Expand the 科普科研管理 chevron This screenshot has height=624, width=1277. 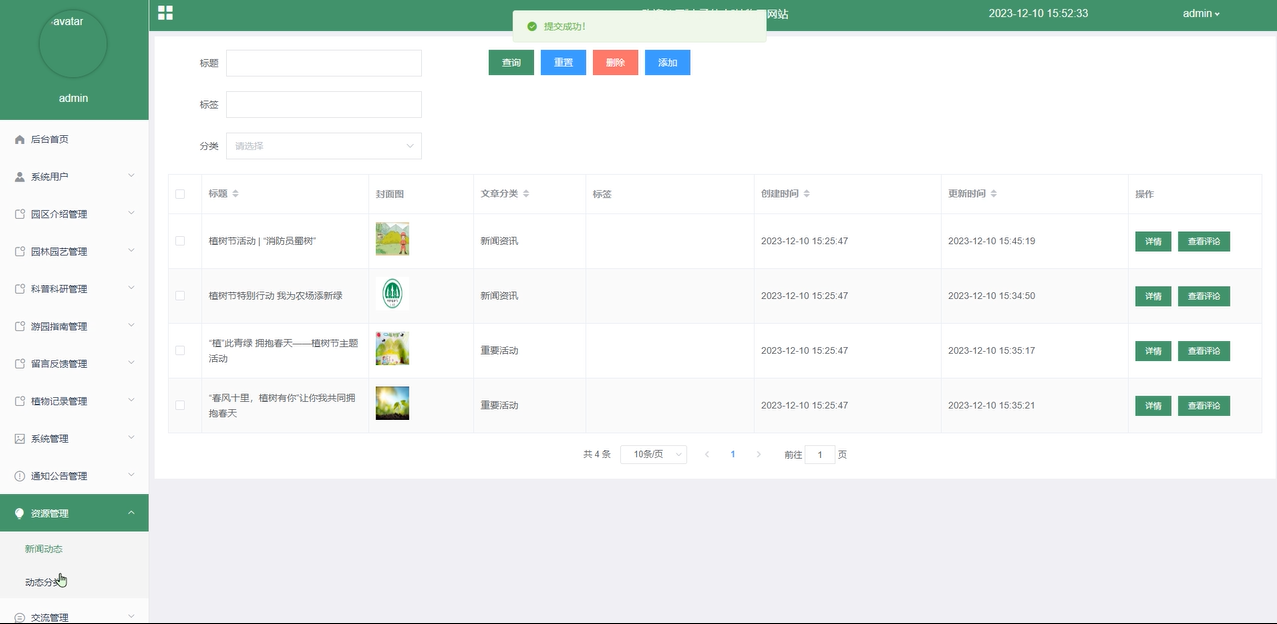(x=131, y=288)
